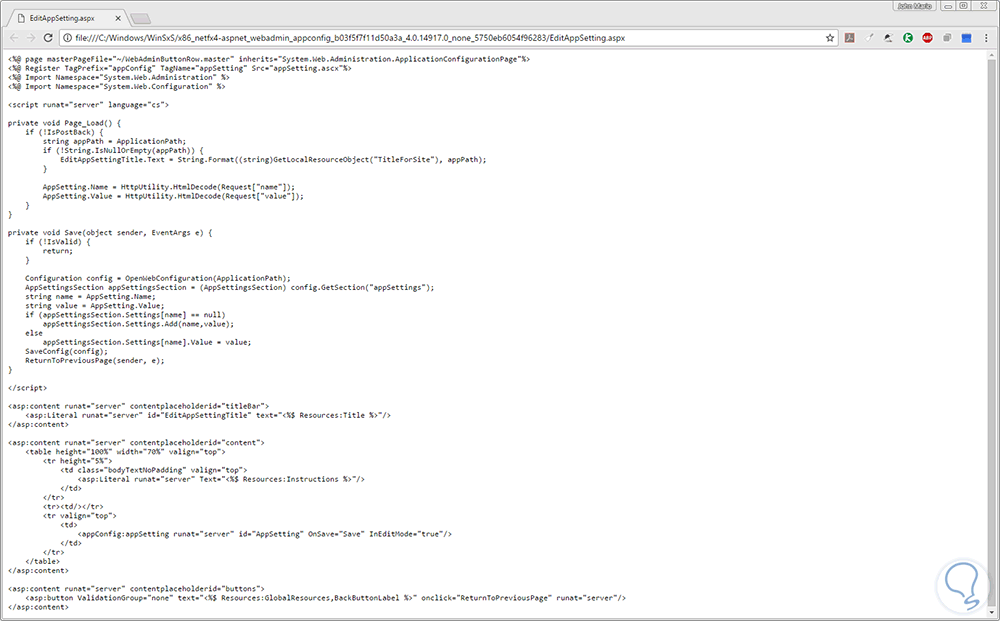This screenshot has height=621, width=1000.
Task: Open the Adobe Acrobat PDF extension
Action: pyautogui.click(x=849, y=38)
